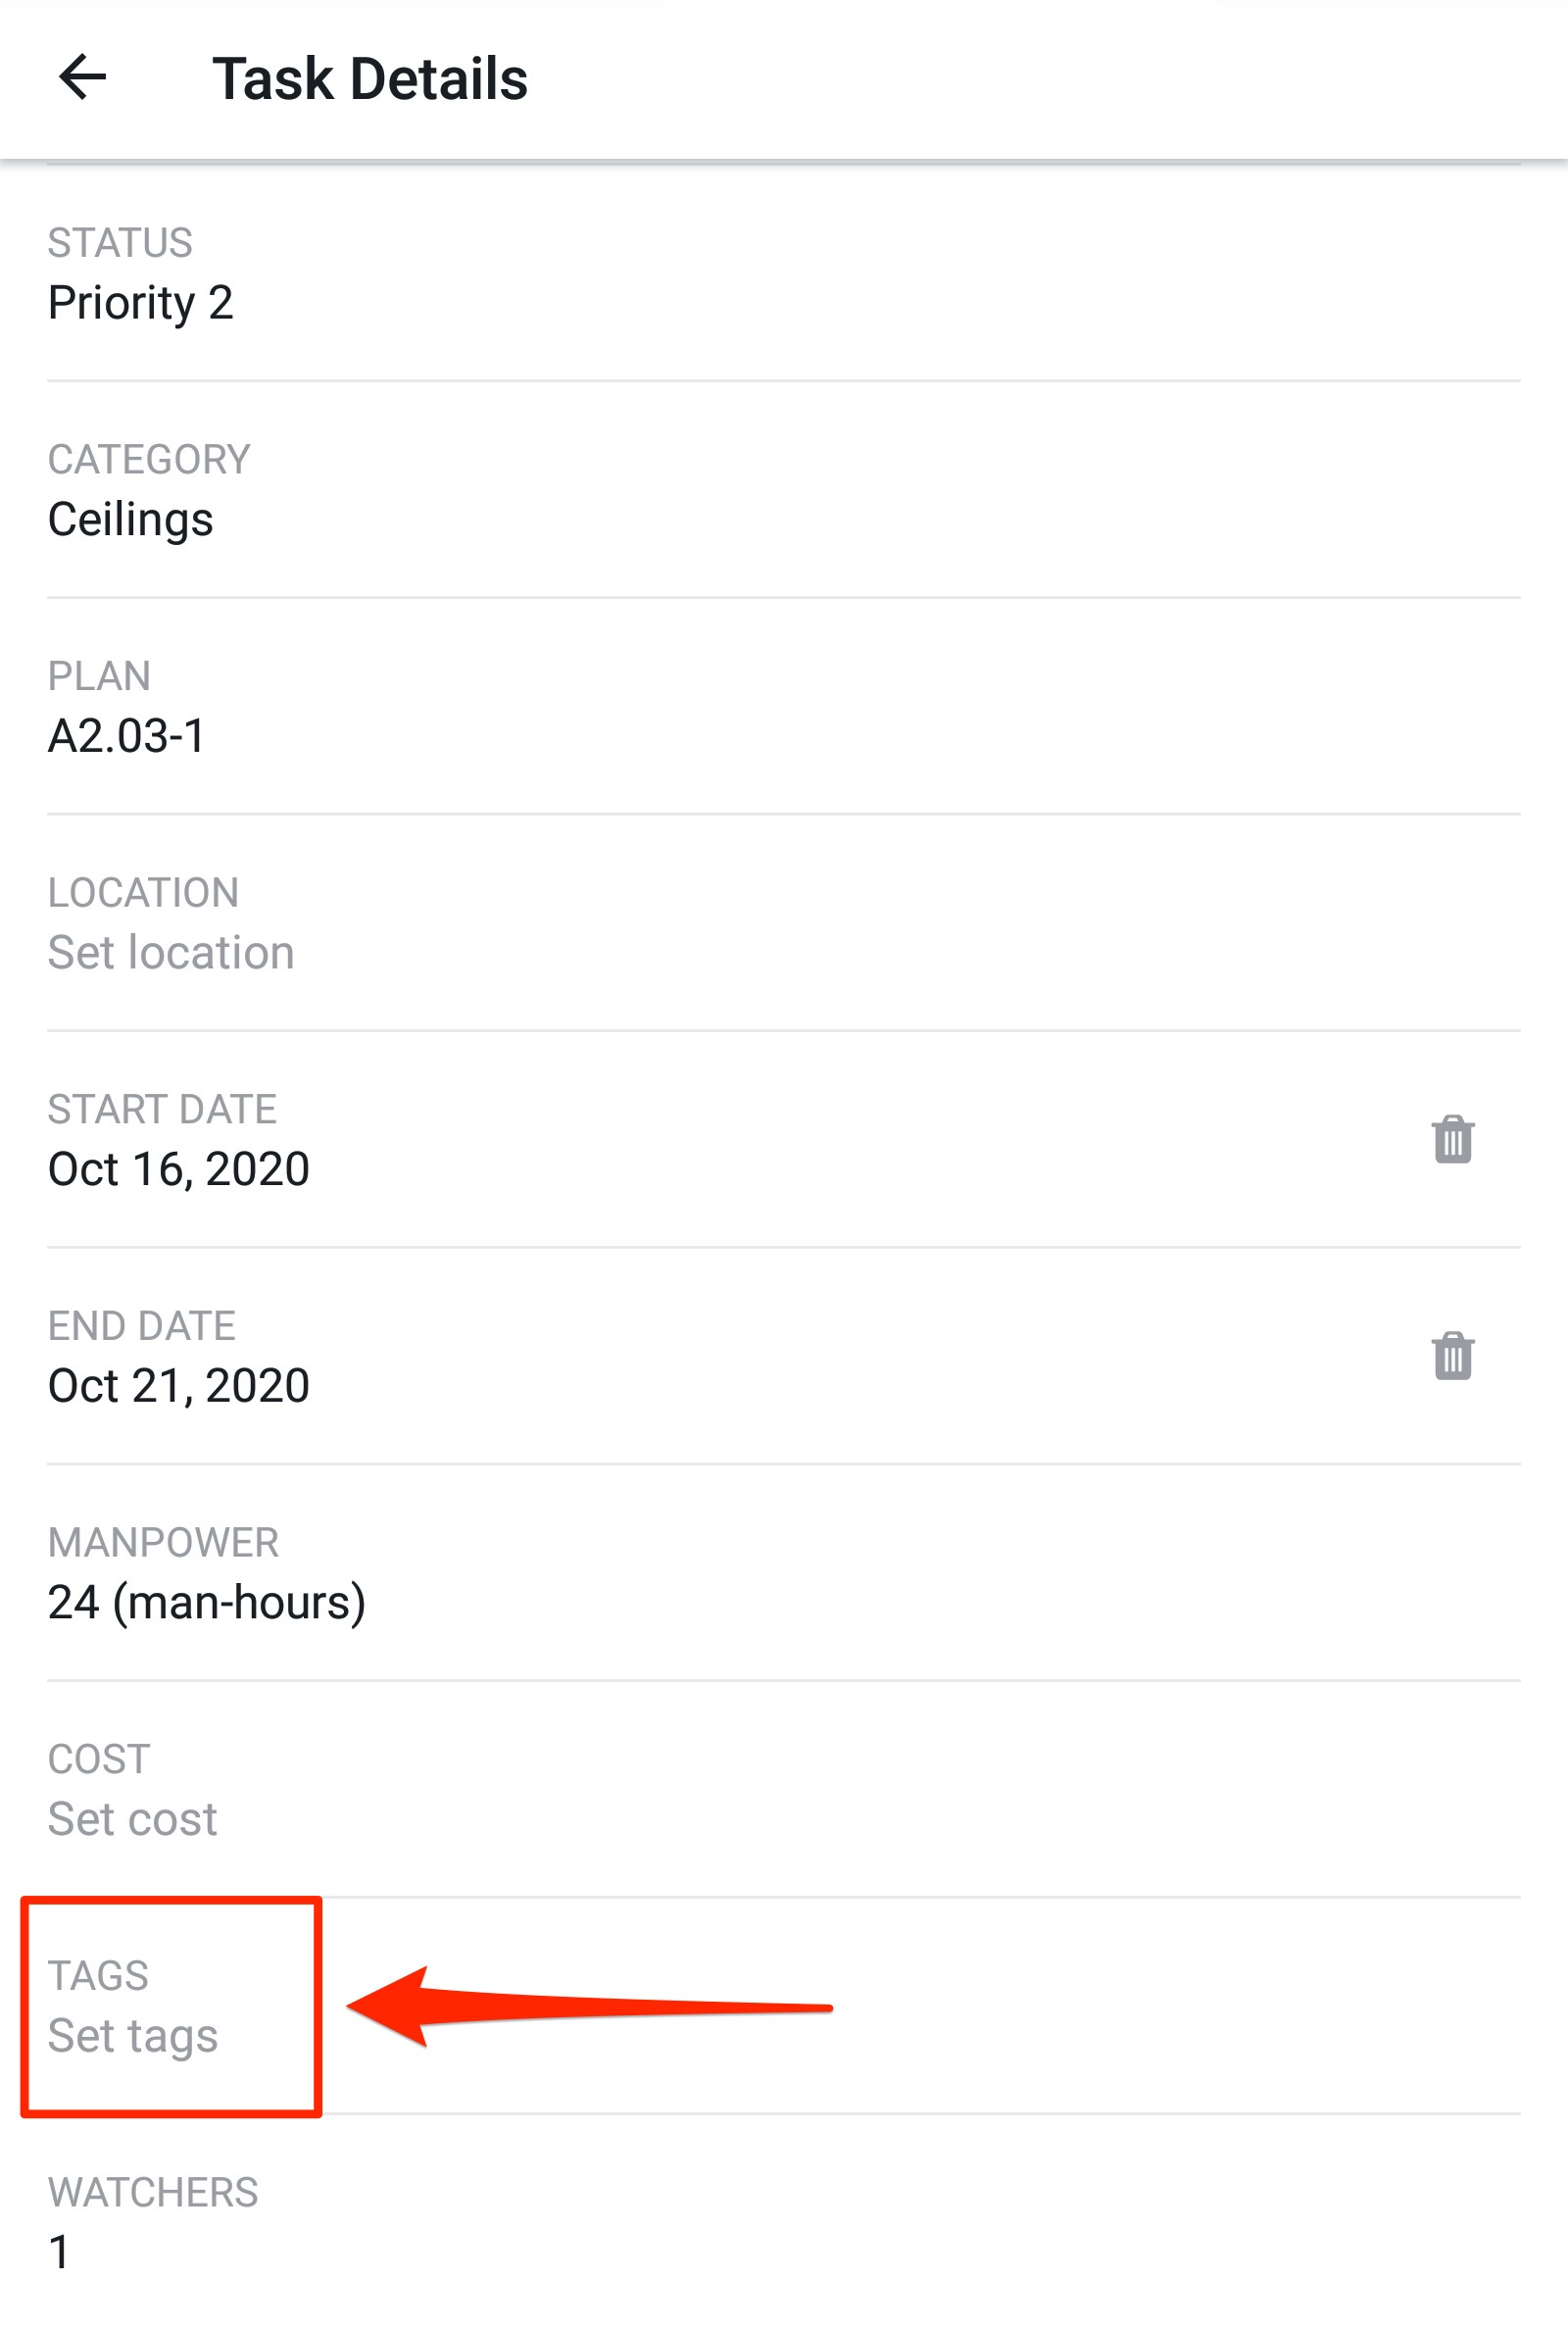Edit the 24 man-hours manpower value
The width and height of the screenshot is (1568, 2329).
pyautogui.click(x=207, y=1602)
